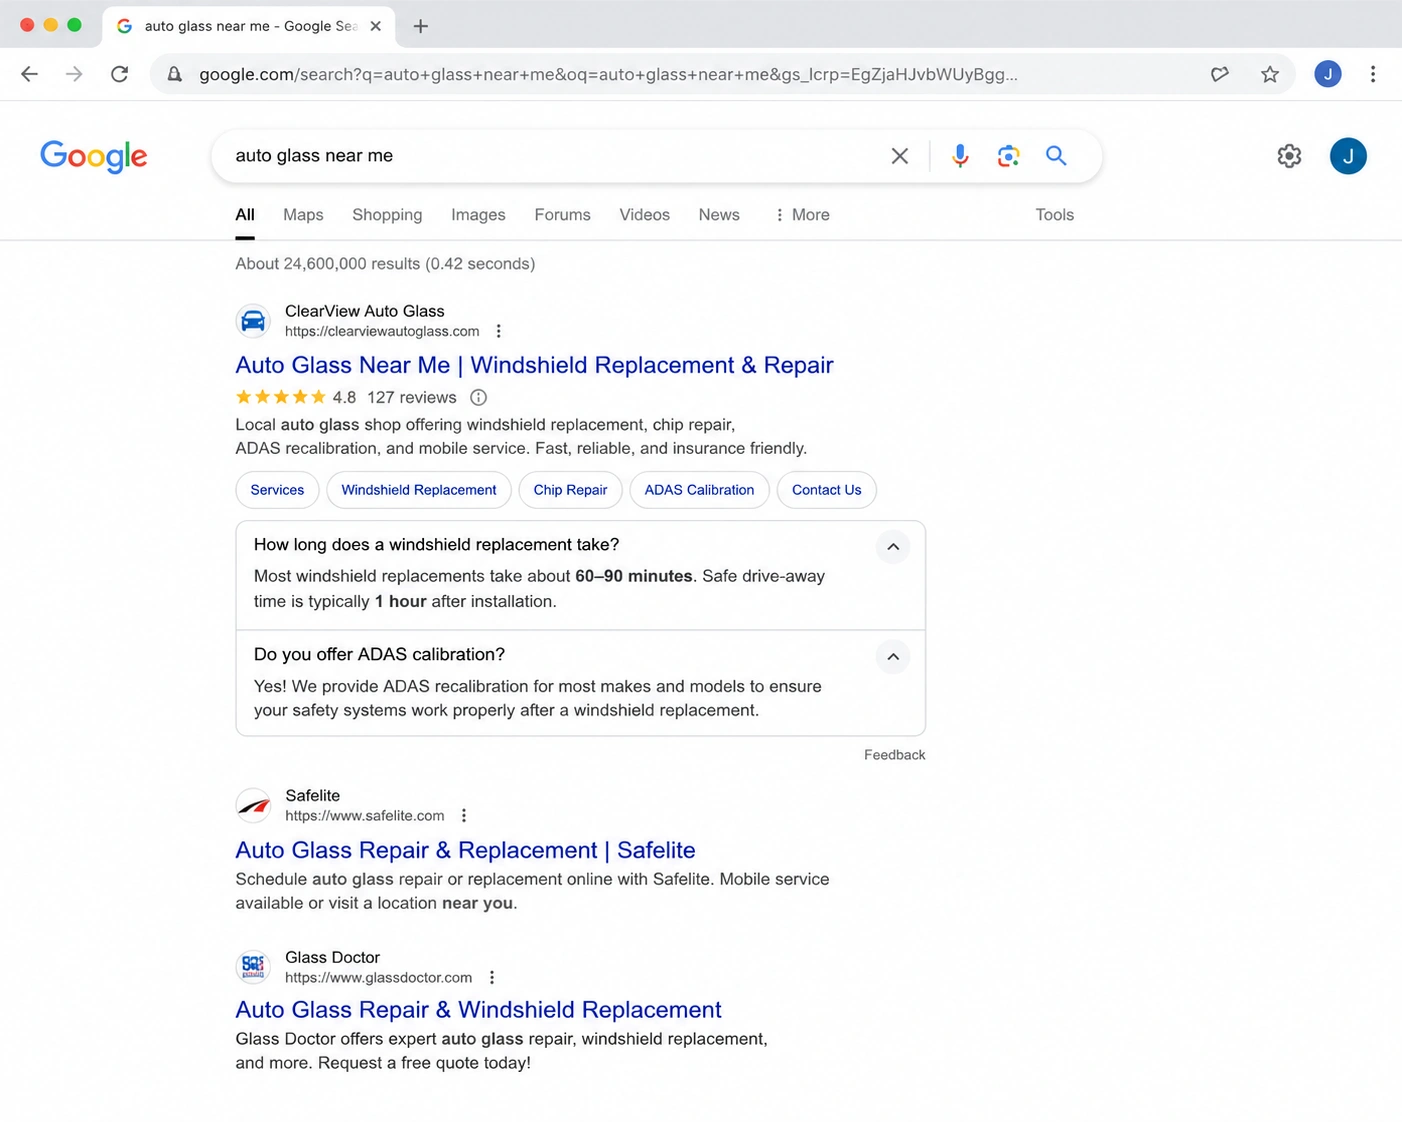
Task: Click the Glass Doctor site favicon
Action: point(253,967)
